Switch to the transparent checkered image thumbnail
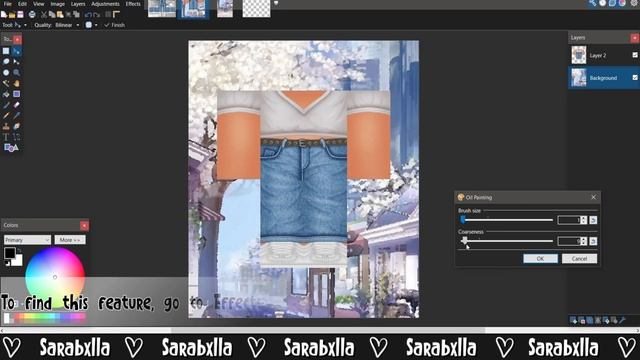The width and height of the screenshot is (640, 360). click(x=256, y=8)
